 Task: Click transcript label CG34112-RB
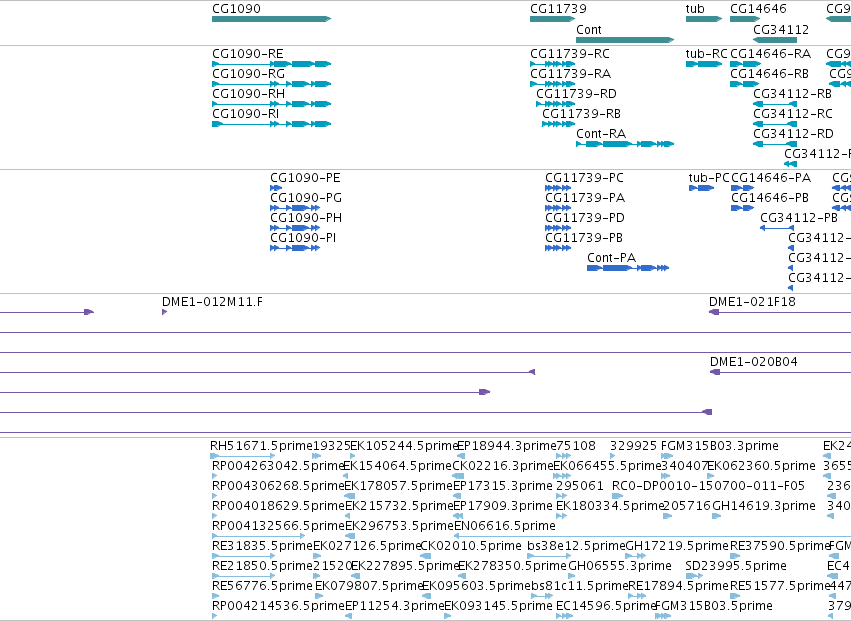(792, 94)
